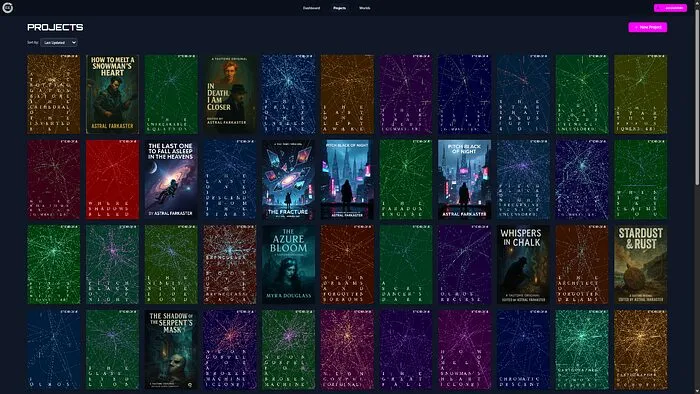Open The Azure Bloom by Myra Douglass
Viewport: 700px width, 394px height.
tap(288, 265)
